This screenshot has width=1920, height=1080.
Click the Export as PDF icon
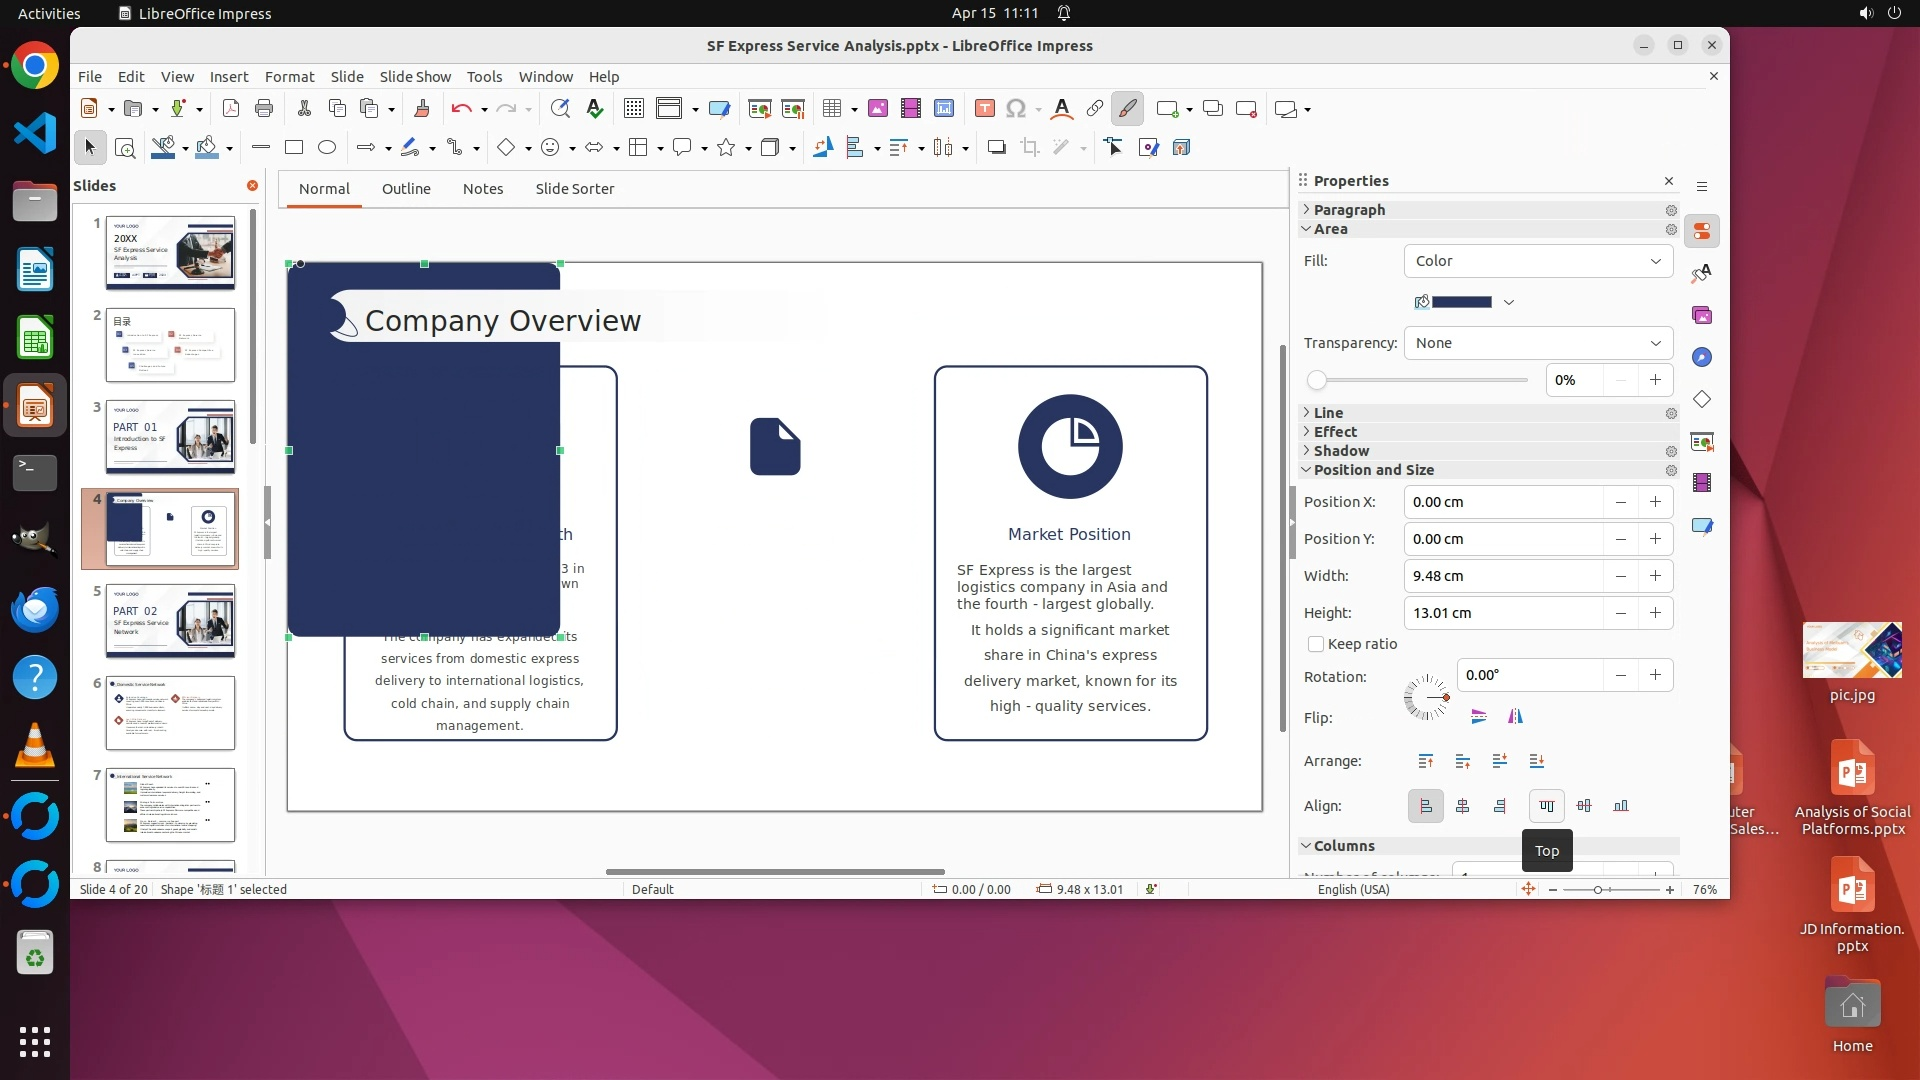pyautogui.click(x=231, y=109)
